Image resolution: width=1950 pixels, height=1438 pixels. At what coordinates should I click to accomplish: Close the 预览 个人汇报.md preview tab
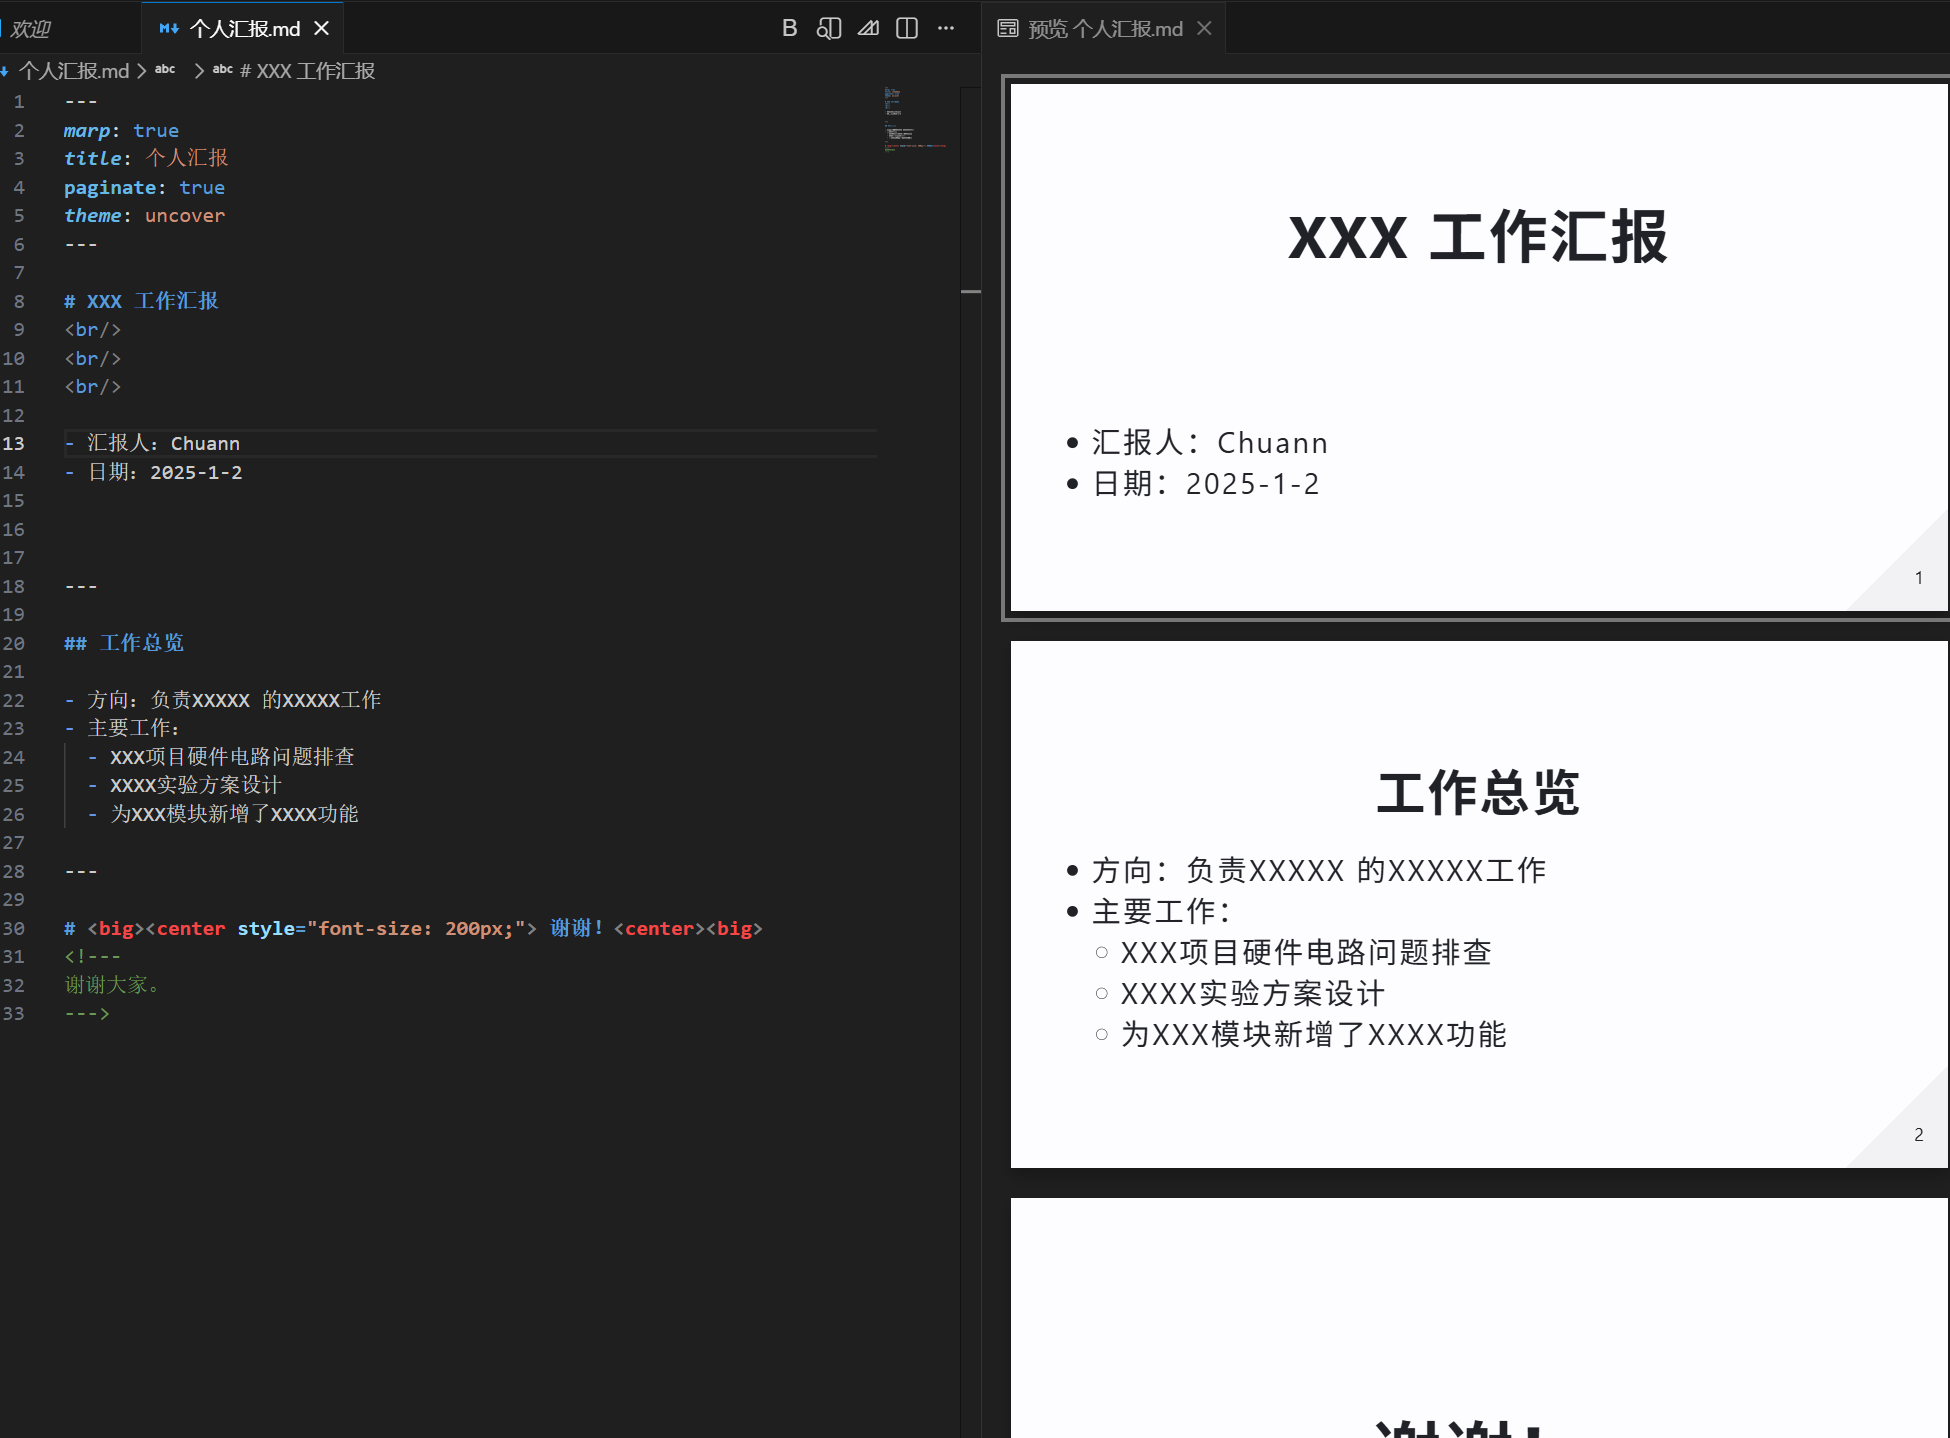pyautogui.click(x=1205, y=28)
